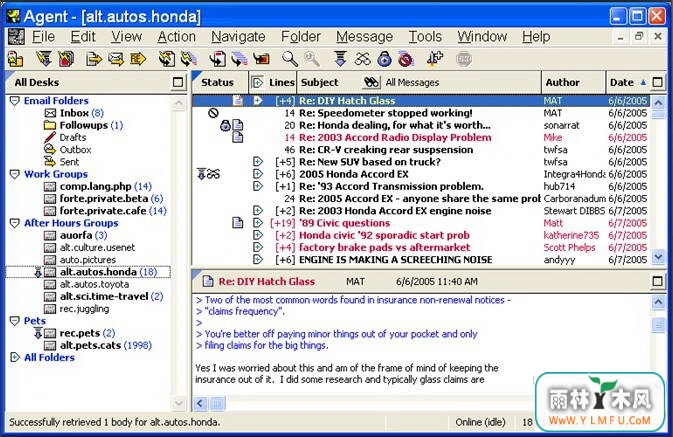The width and height of the screenshot is (673, 437).
Task: Click the lightning document get body icon
Action: (x=167, y=59)
